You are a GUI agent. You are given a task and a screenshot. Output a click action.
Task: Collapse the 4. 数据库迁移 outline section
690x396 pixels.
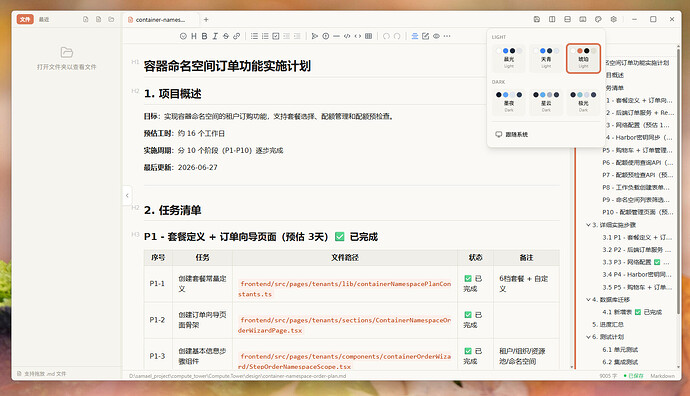588,300
